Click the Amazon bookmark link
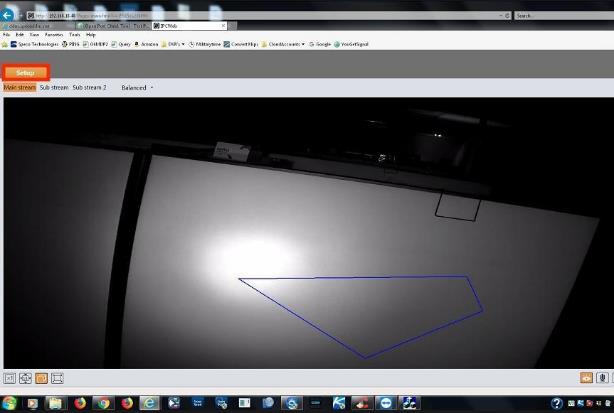Image resolution: width=614 pixels, height=413 pixels. [x=146, y=44]
